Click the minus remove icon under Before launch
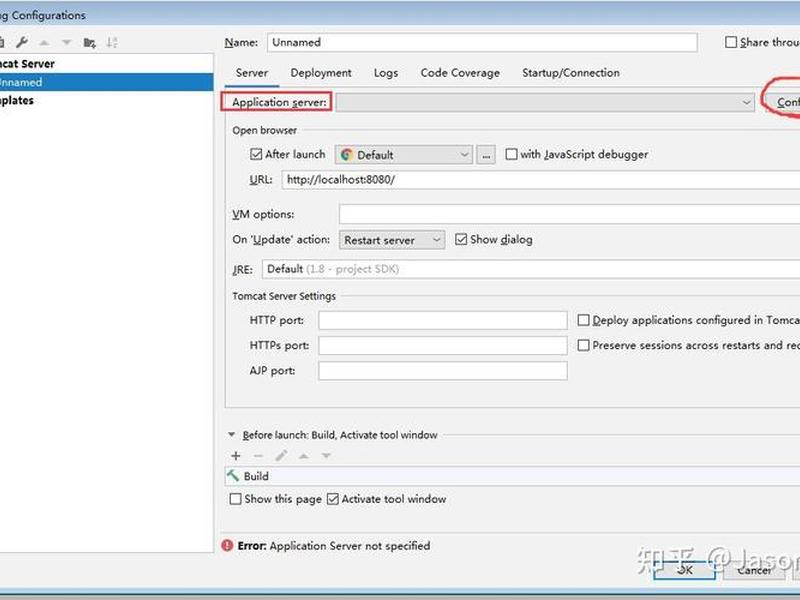 (258, 456)
